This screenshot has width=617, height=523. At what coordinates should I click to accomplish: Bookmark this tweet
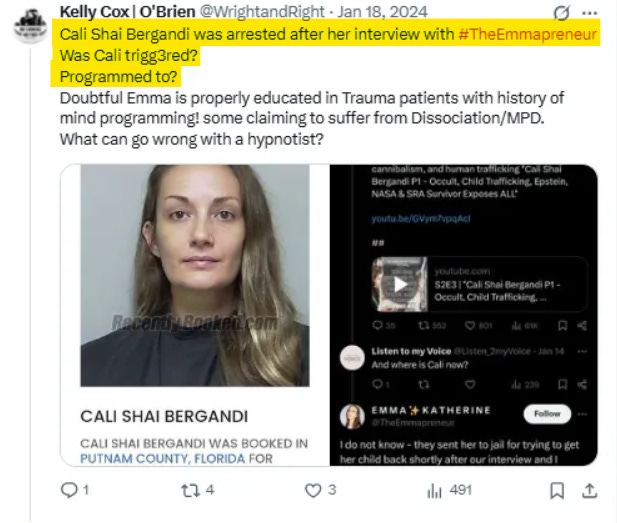point(557,490)
